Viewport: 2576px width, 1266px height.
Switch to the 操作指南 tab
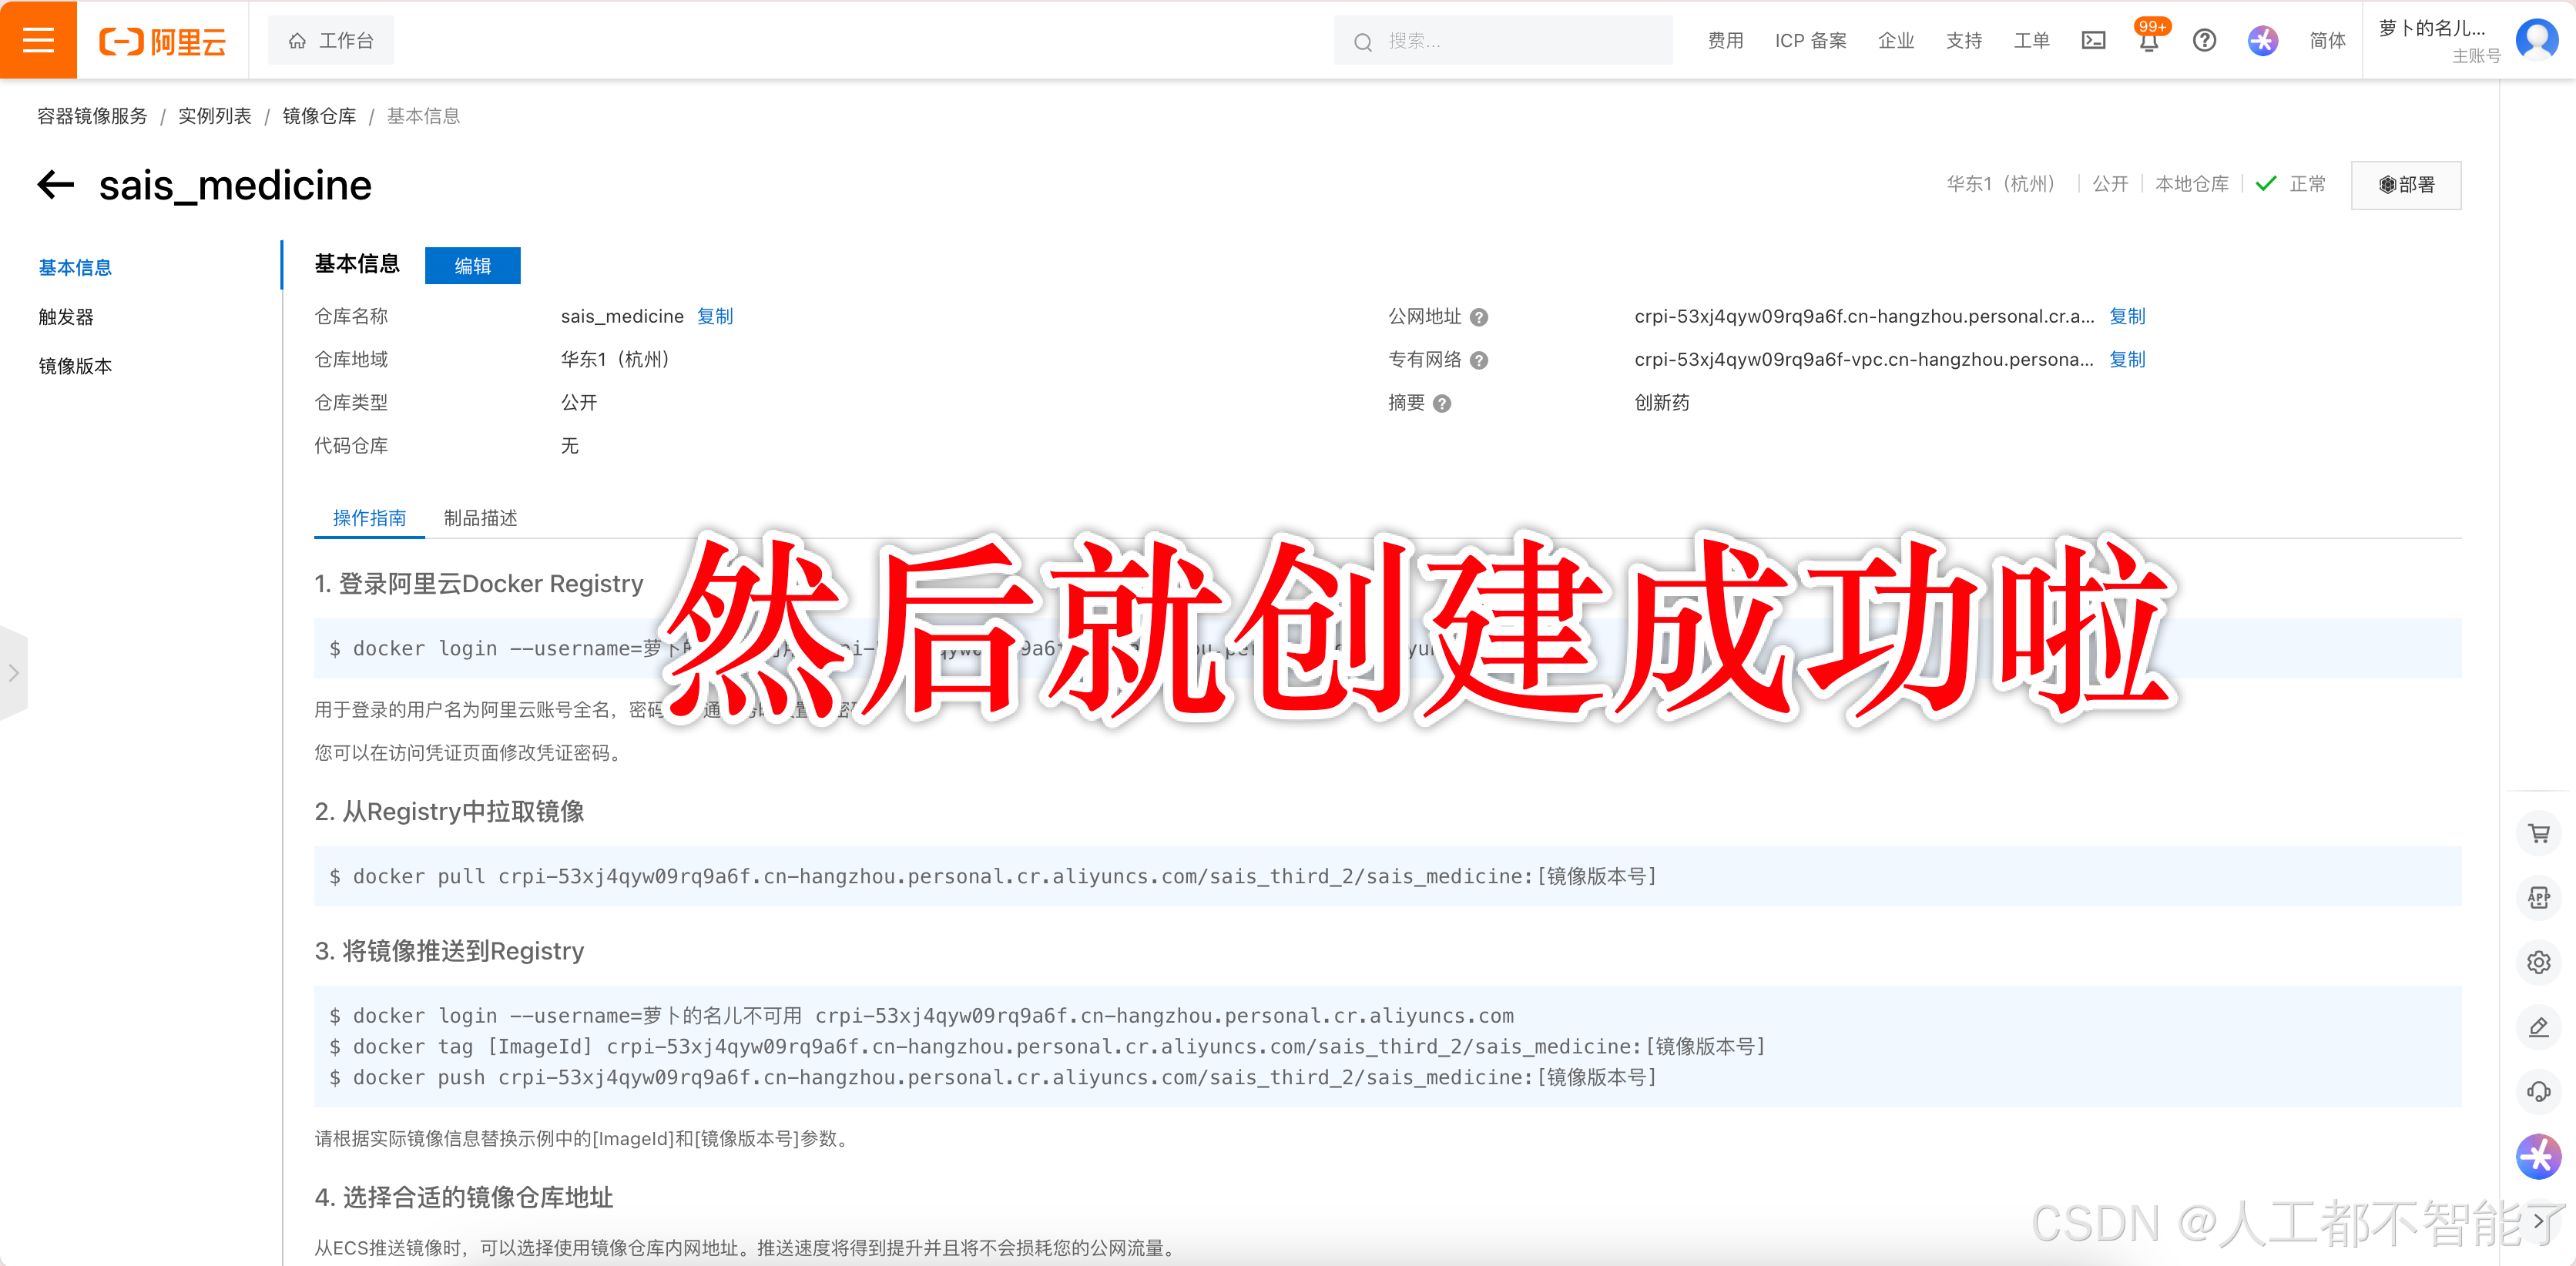click(369, 518)
